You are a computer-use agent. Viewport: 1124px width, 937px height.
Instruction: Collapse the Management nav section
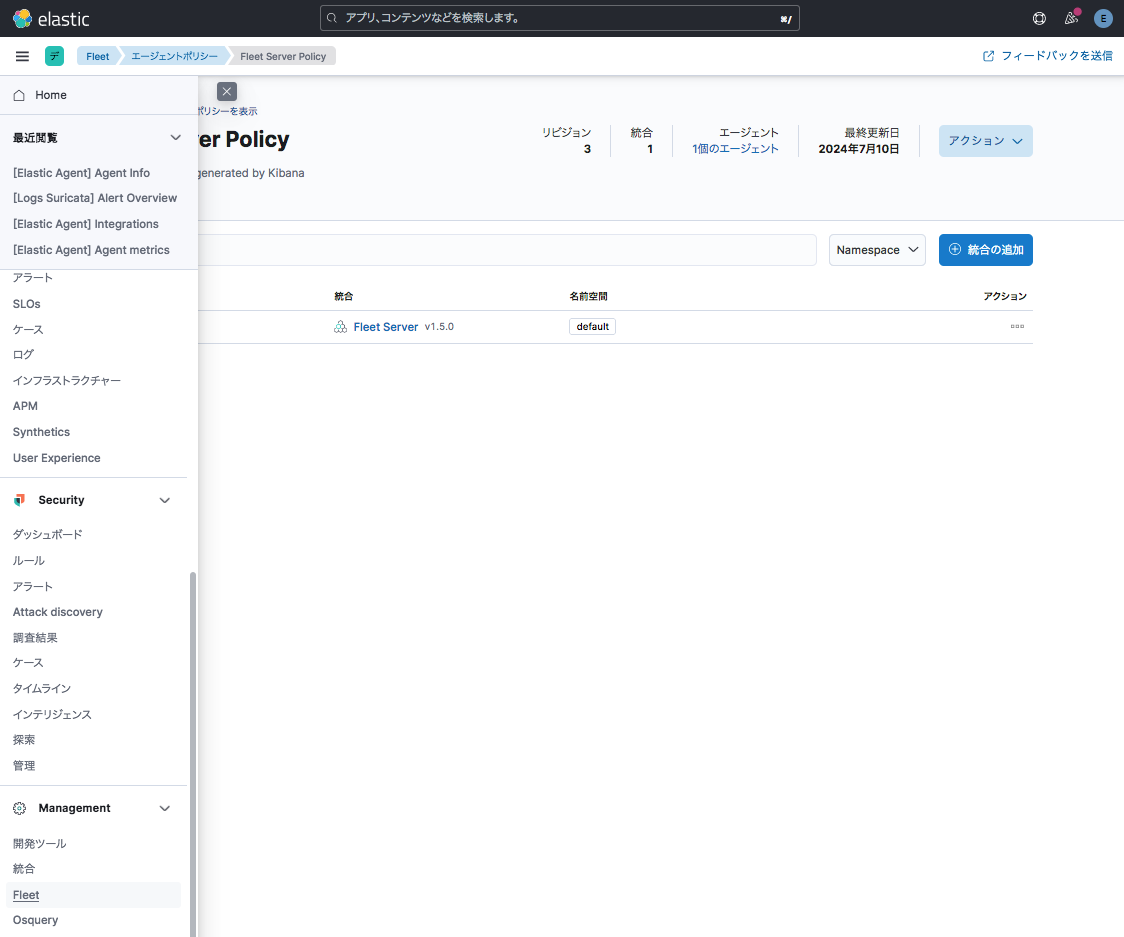tap(165, 808)
